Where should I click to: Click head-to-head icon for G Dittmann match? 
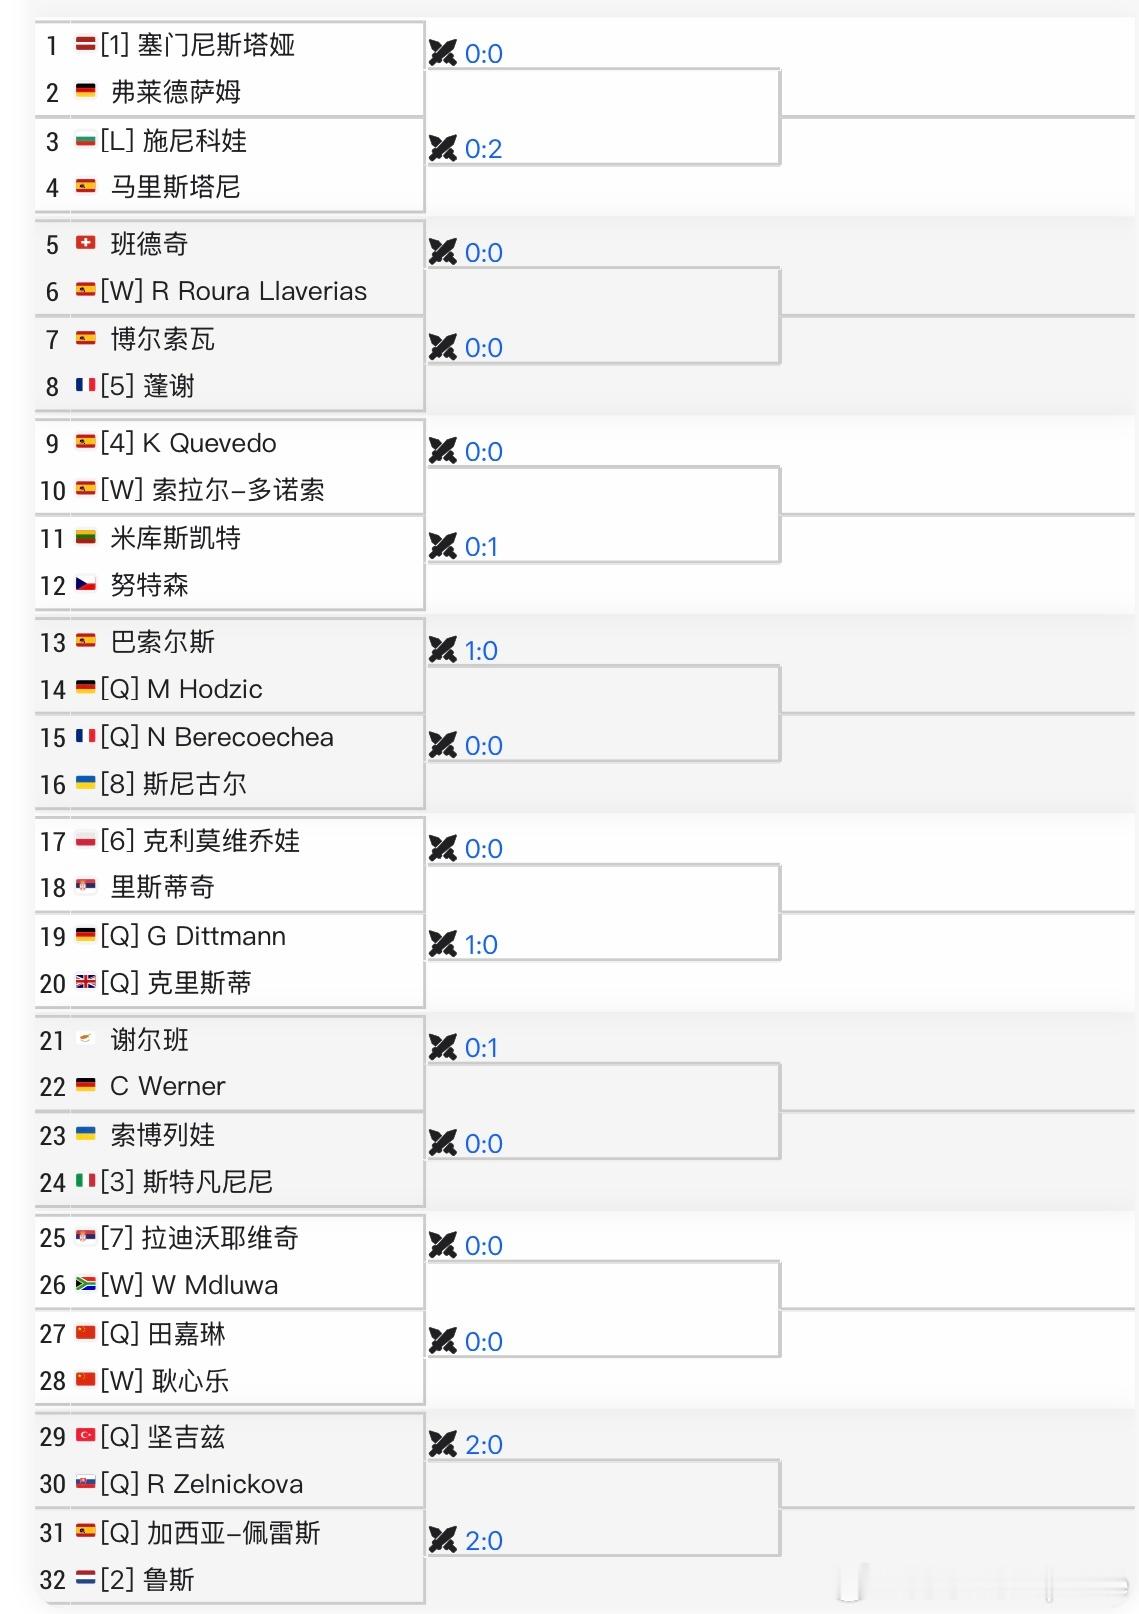pyautogui.click(x=442, y=944)
